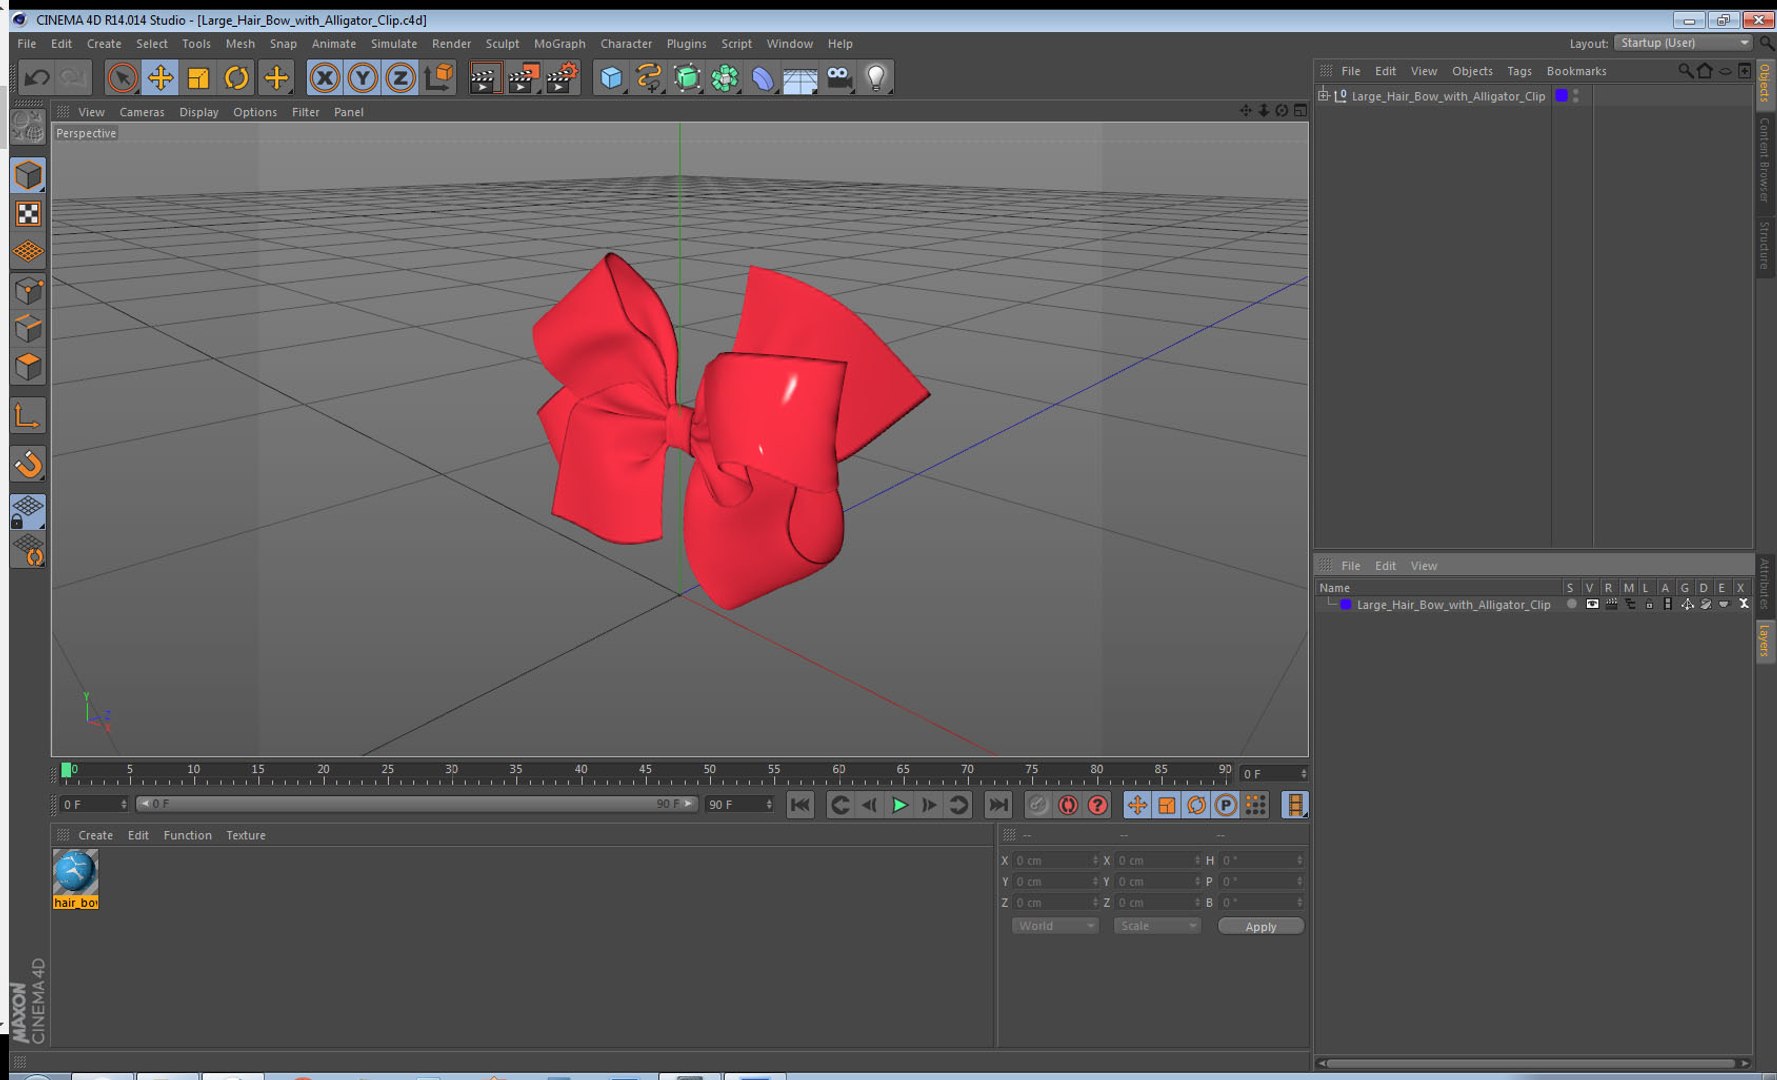Switch to Texture mode checkerboard icon
Image resolution: width=1777 pixels, height=1080 pixels.
pyautogui.click(x=28, y=213)
